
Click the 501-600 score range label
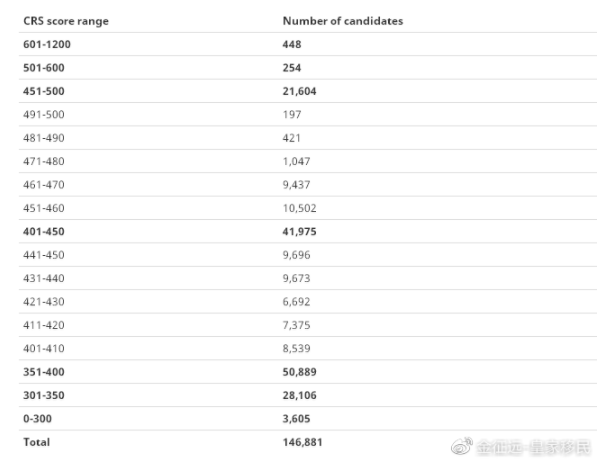click(44, 68)
